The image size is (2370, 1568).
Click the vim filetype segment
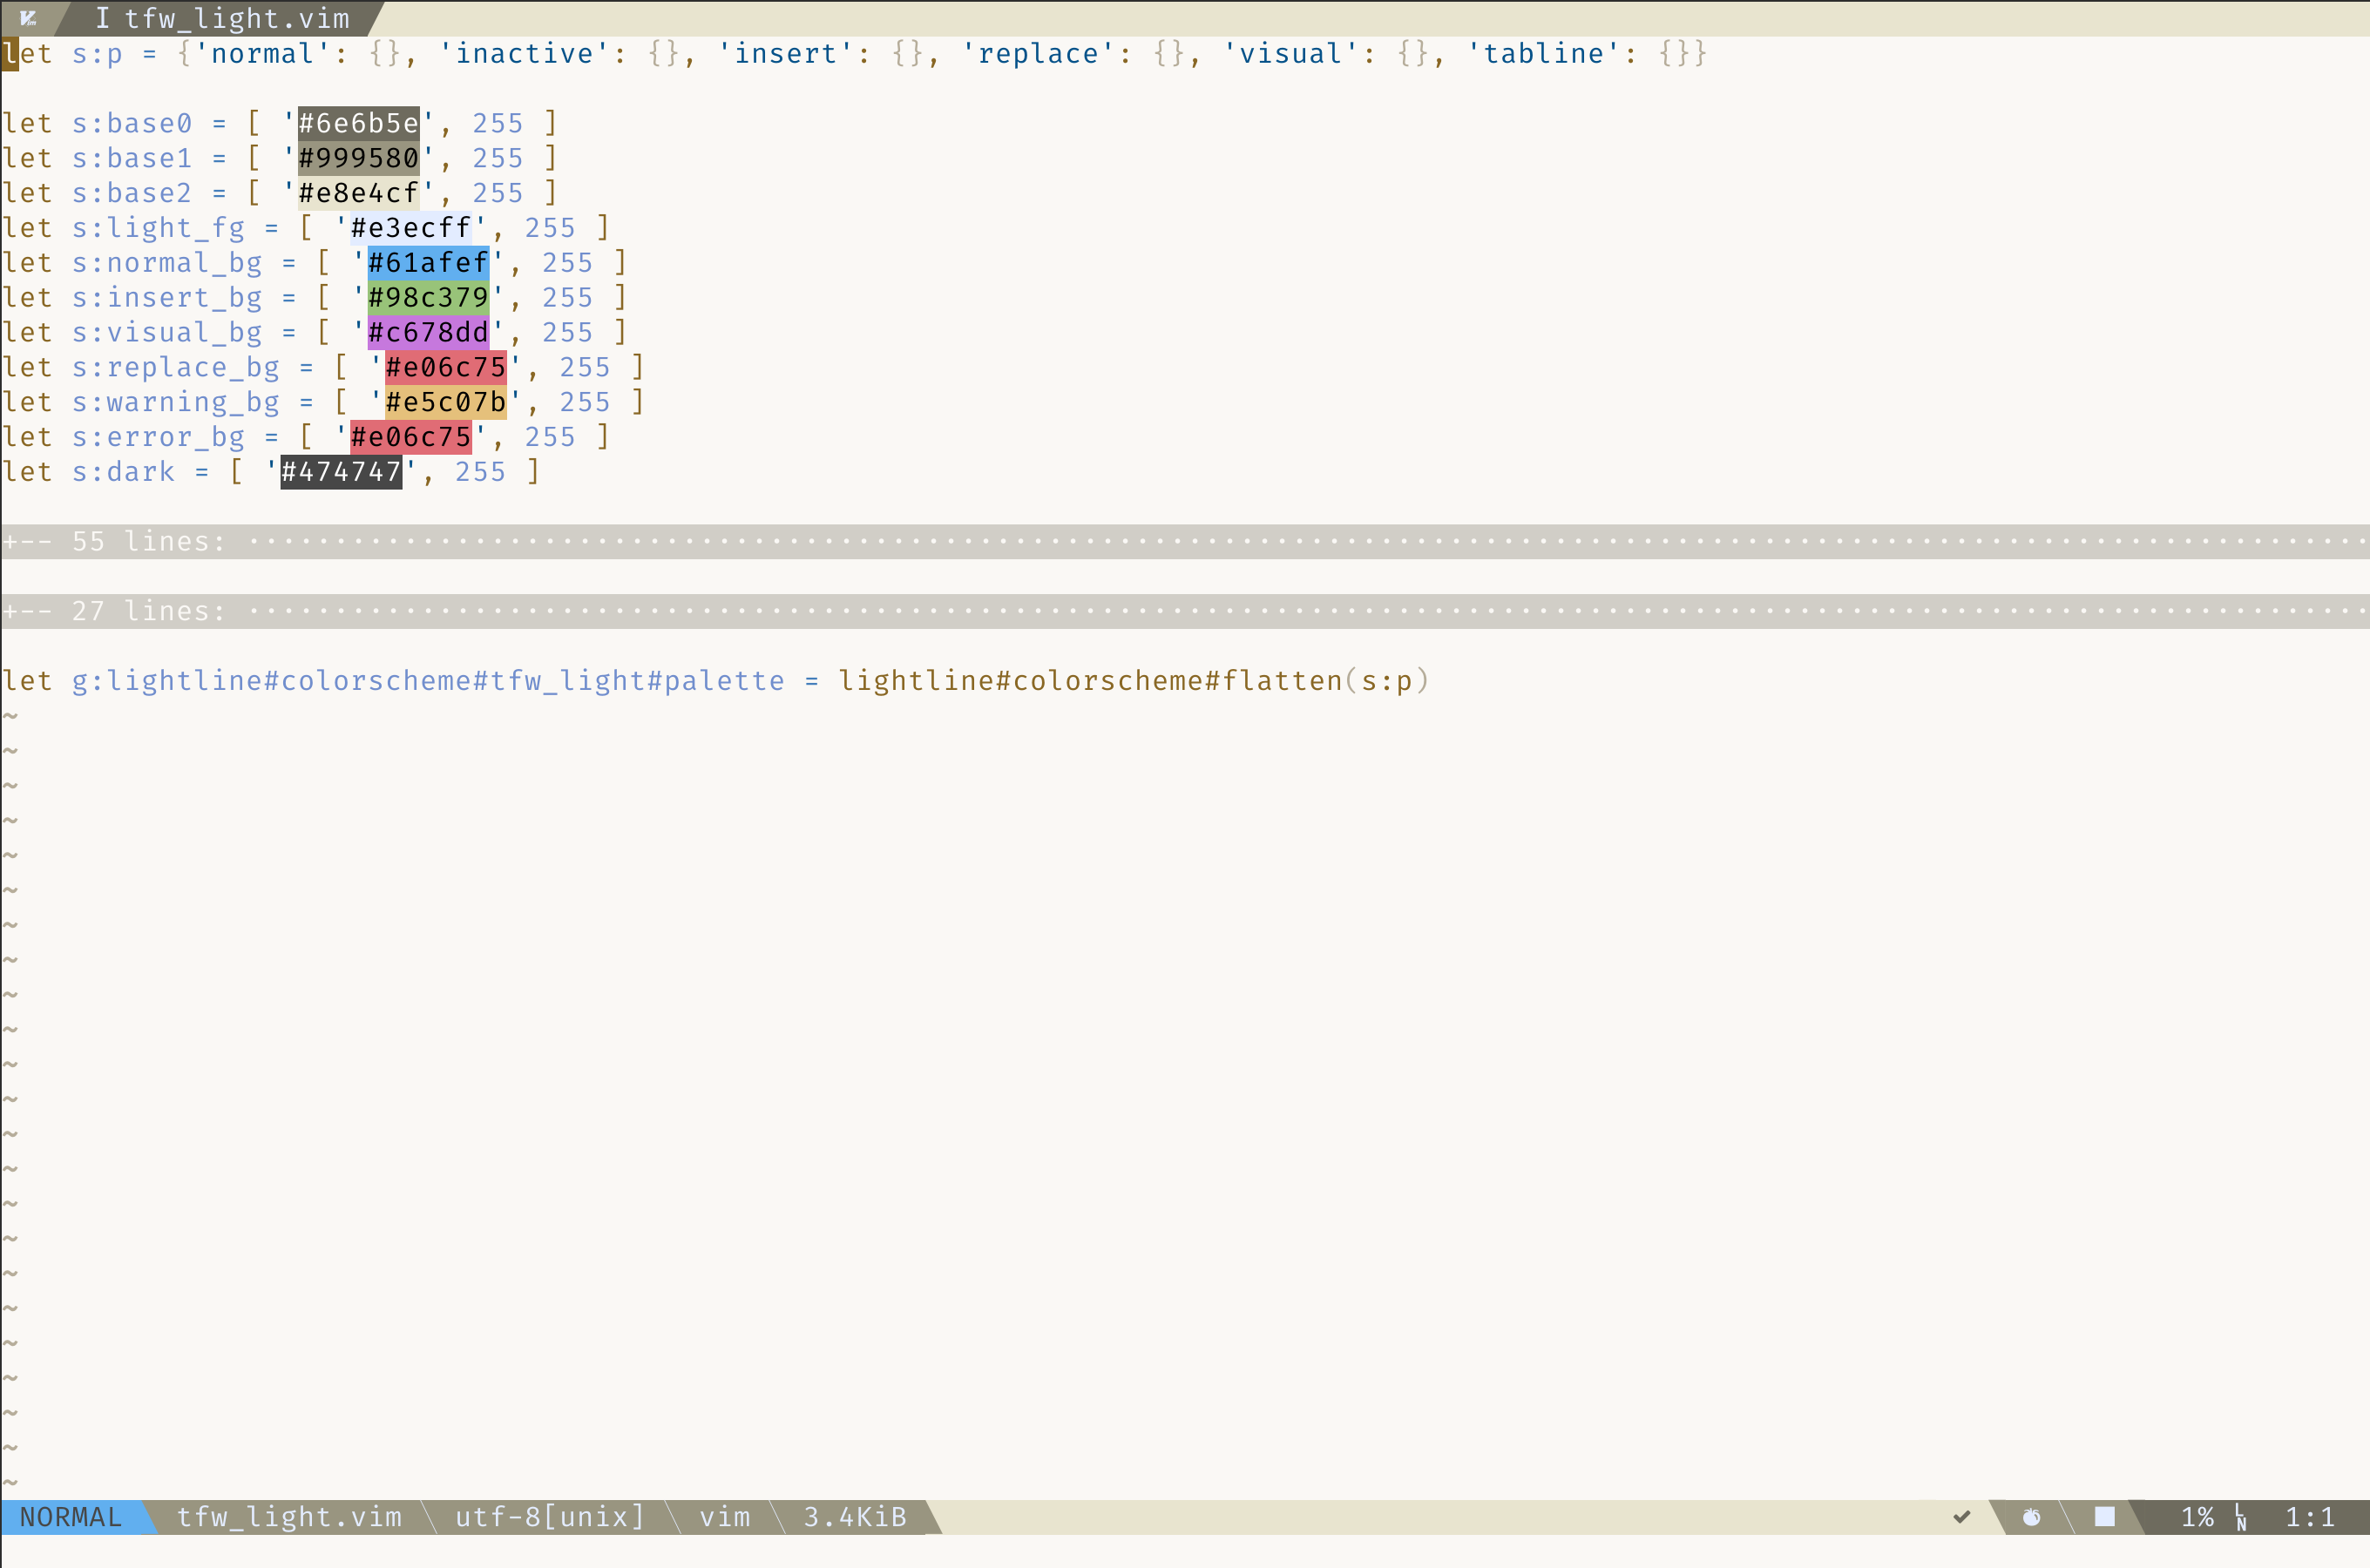(726, 1516)
